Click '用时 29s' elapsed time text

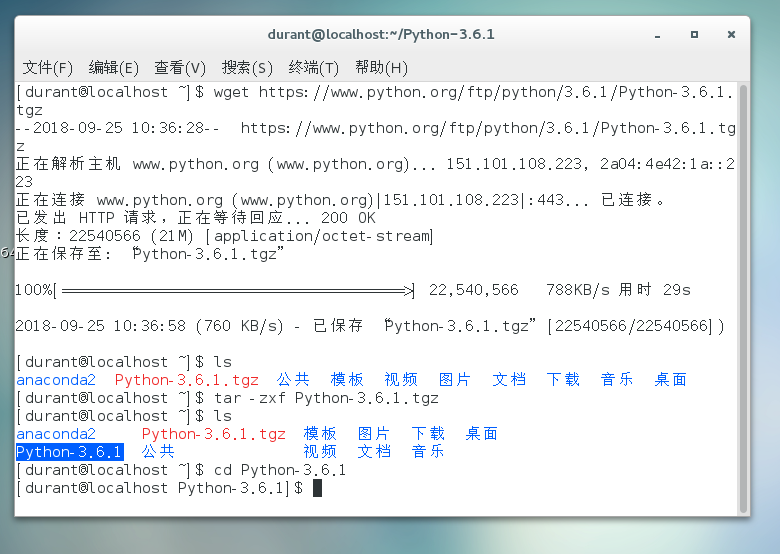[655, 290]
